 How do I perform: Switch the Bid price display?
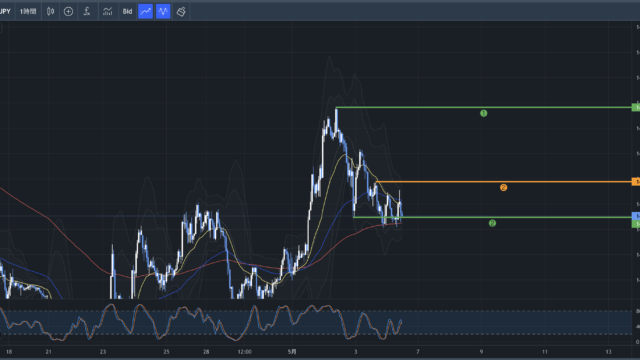pos(127,11)
